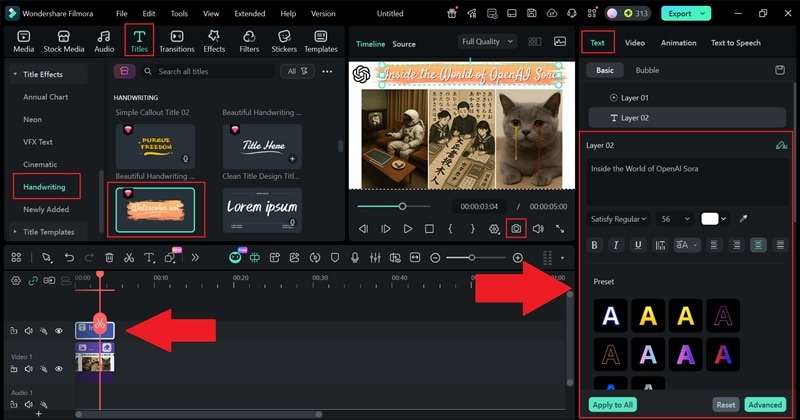Viewport: 800px width, 420px height.
Task: Click the Add Text T icon in timeline toolbar
Action: click(x=149, y=258)
